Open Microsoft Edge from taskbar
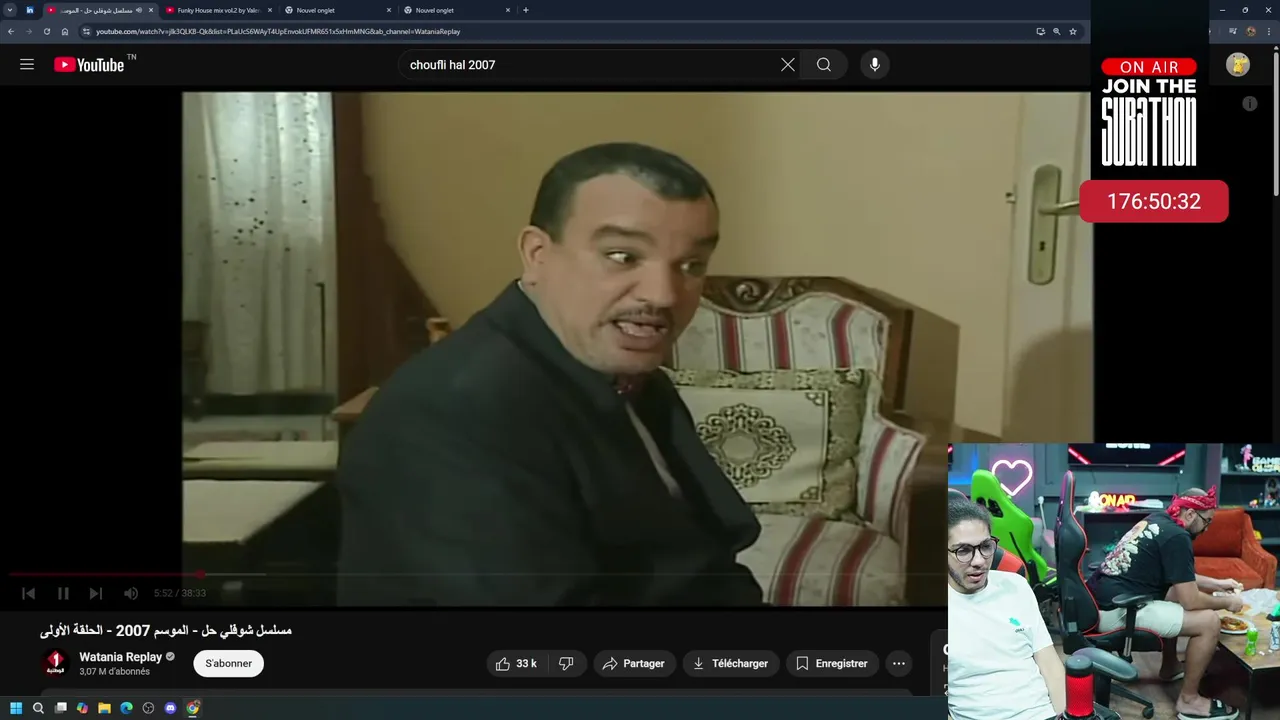Viewport: 1280px width, 720px height. point(126,708)
